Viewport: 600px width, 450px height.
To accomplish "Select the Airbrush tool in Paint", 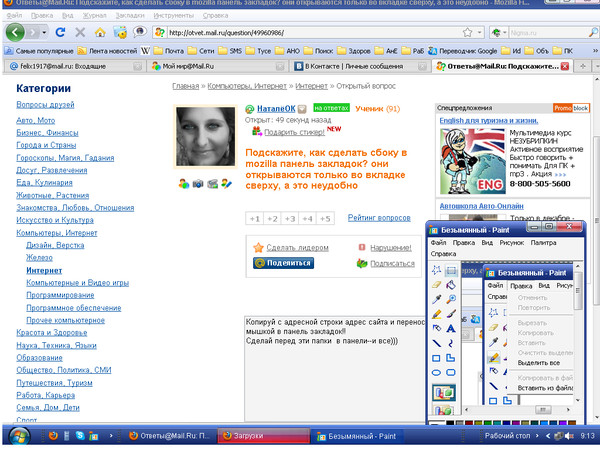I will [437, 328].
